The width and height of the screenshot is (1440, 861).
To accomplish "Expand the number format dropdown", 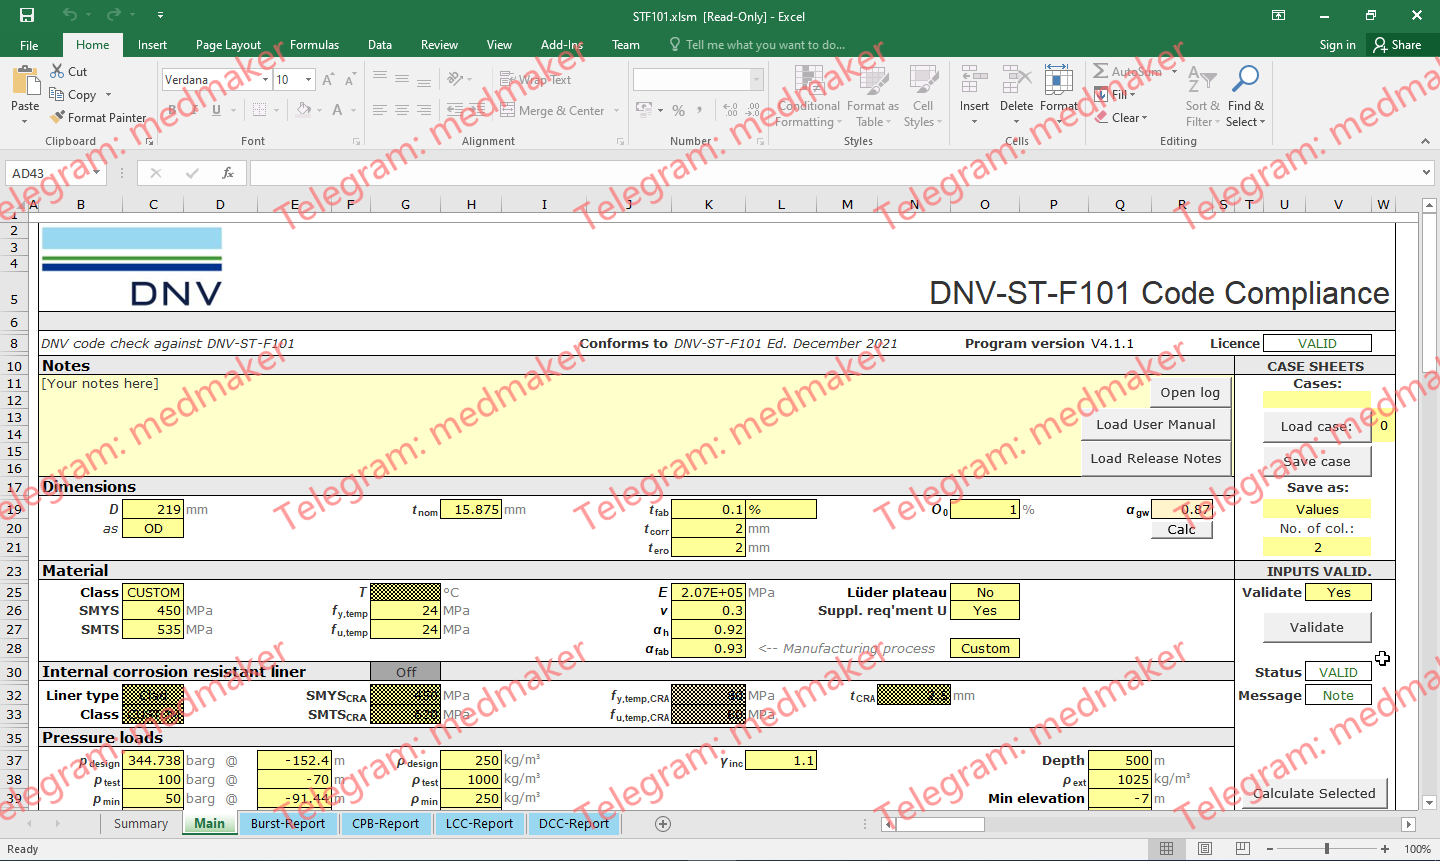I will click(757, 80).
